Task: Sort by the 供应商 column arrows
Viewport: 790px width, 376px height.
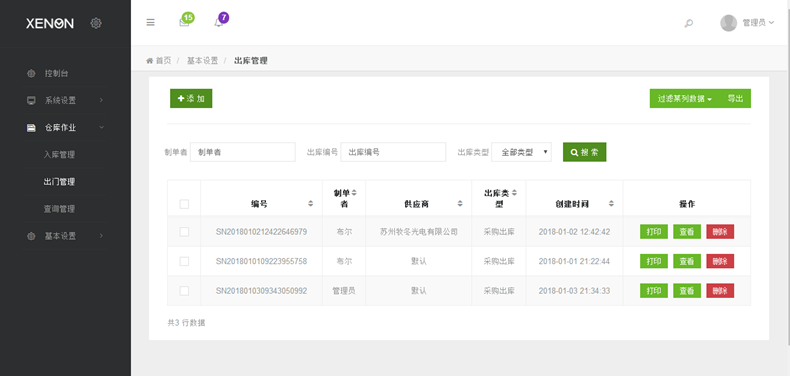Action: pyautogui.click(x=460, y=204)
